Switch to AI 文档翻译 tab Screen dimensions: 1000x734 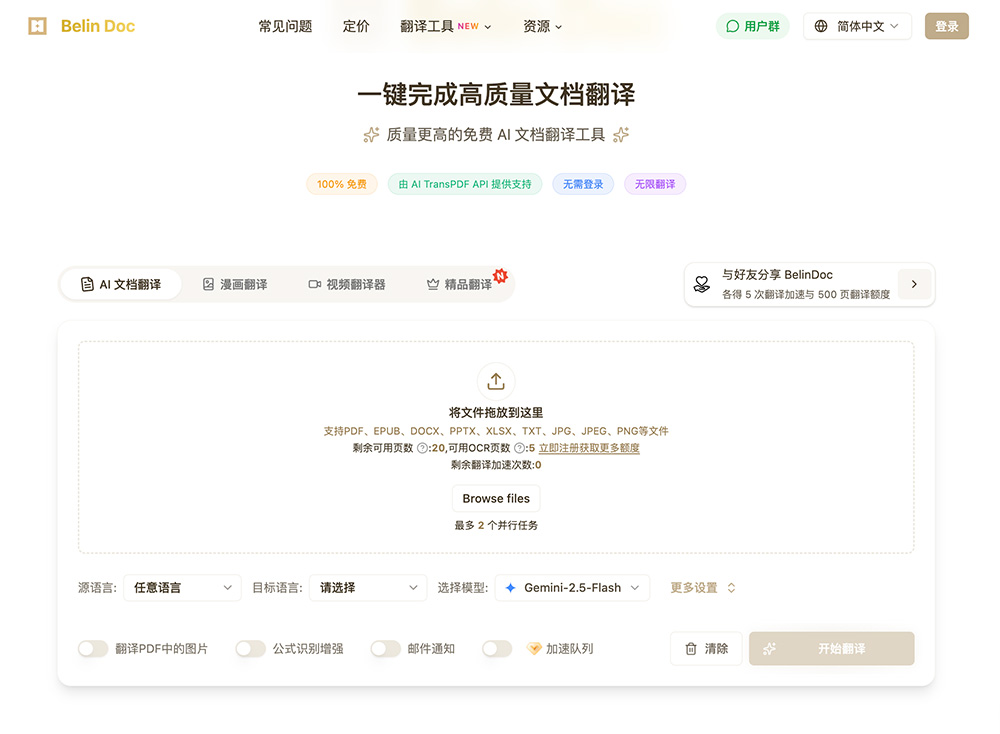[x=121, y=284]
